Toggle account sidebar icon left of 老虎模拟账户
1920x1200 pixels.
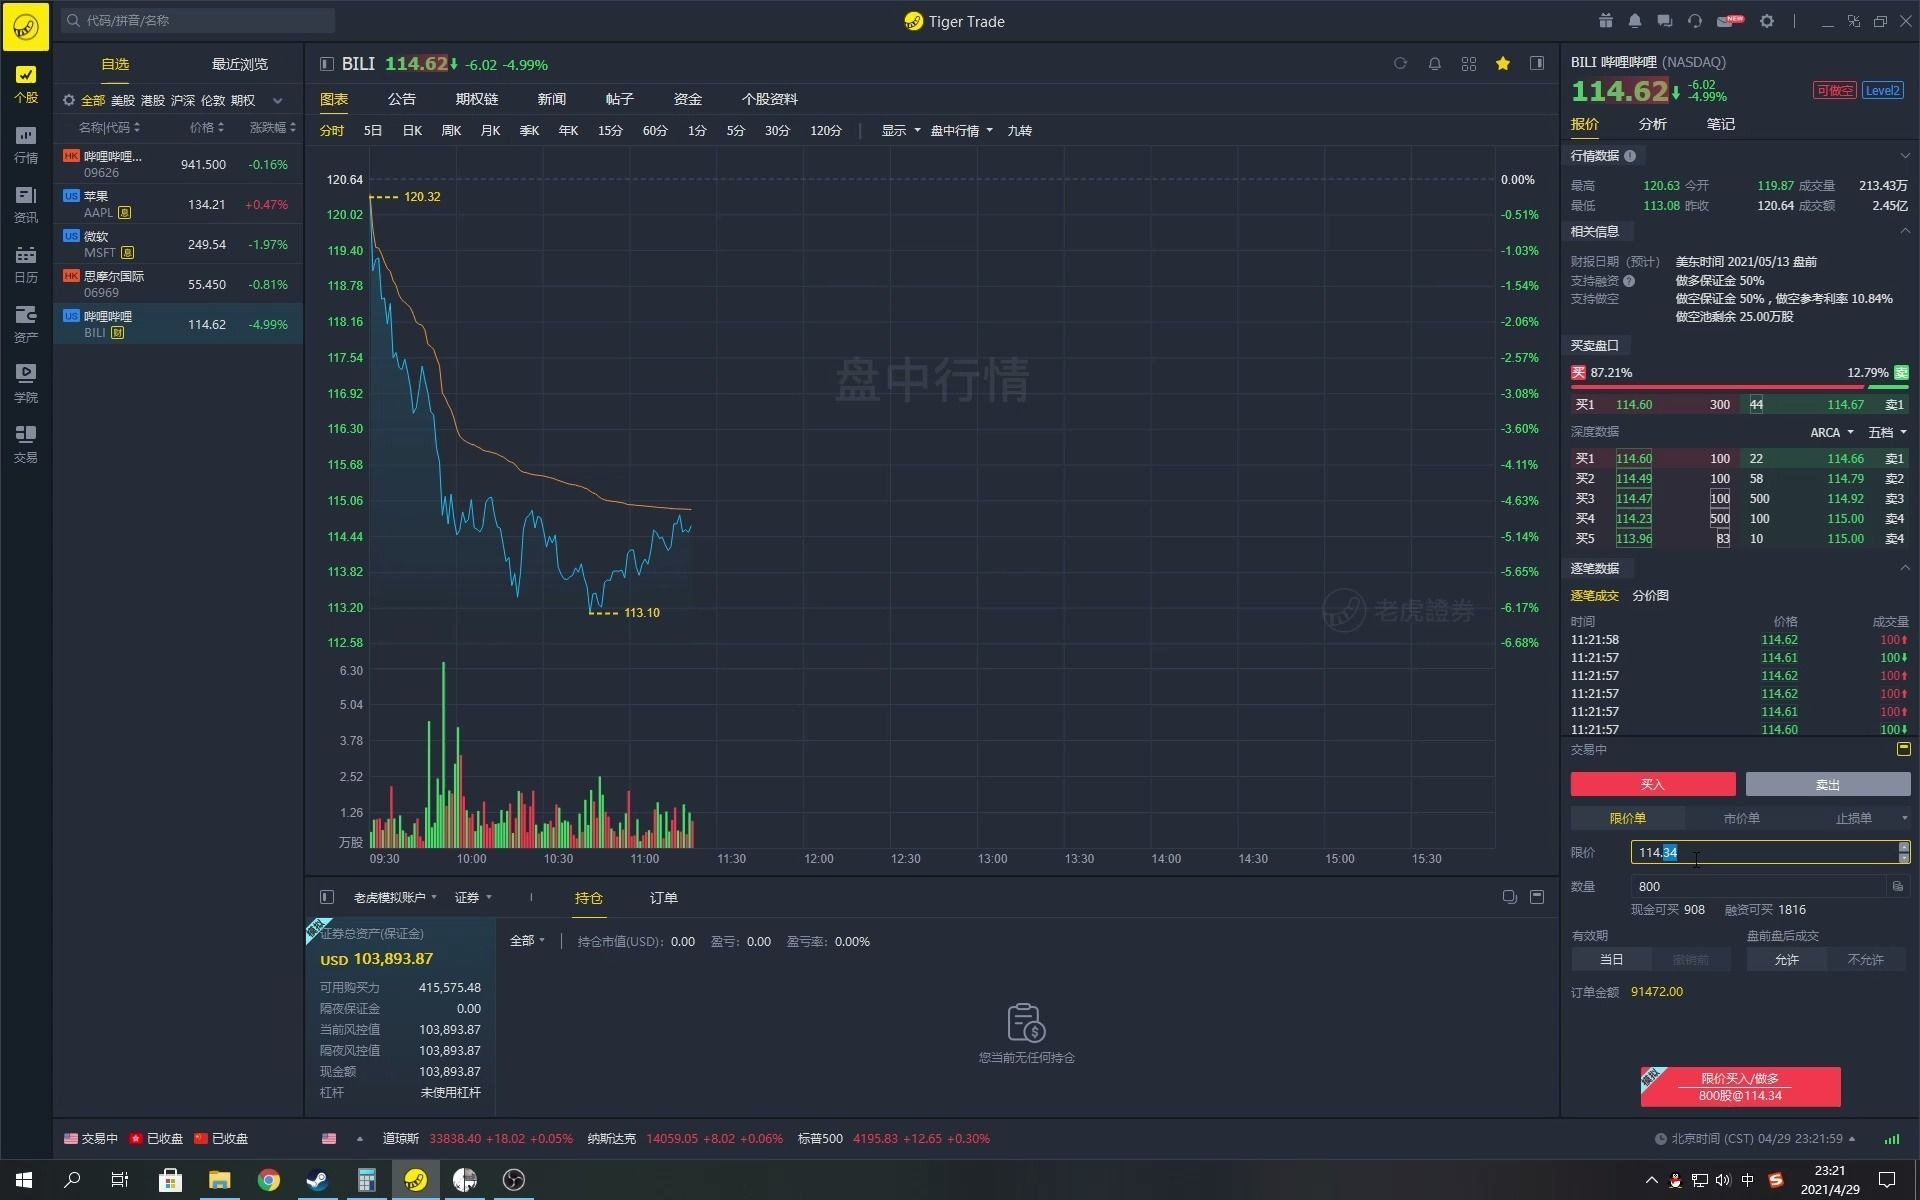coord(326,897)
